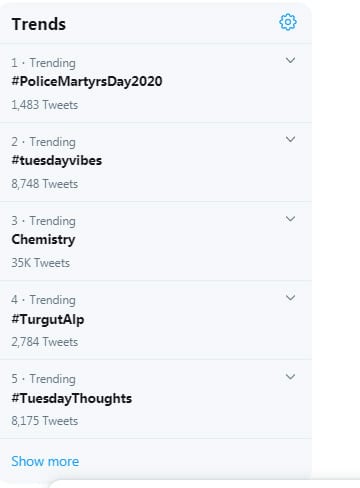Select the Chemistry trending topic
Viewport: 360px width, 488px height.
click(43, 240)
